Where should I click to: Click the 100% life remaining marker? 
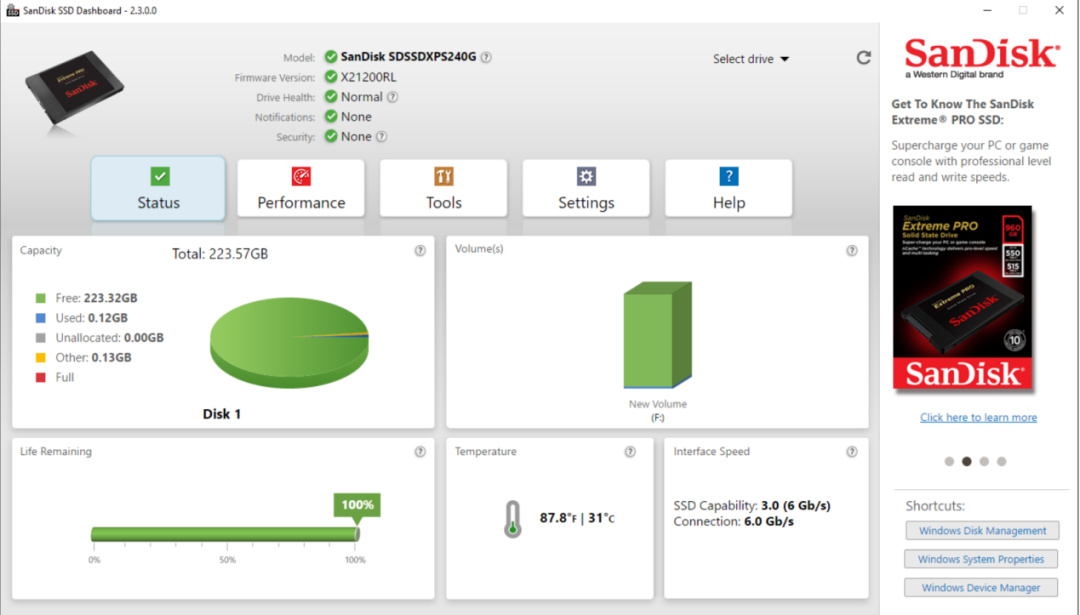pyautogui.click(x=357, y=505)
